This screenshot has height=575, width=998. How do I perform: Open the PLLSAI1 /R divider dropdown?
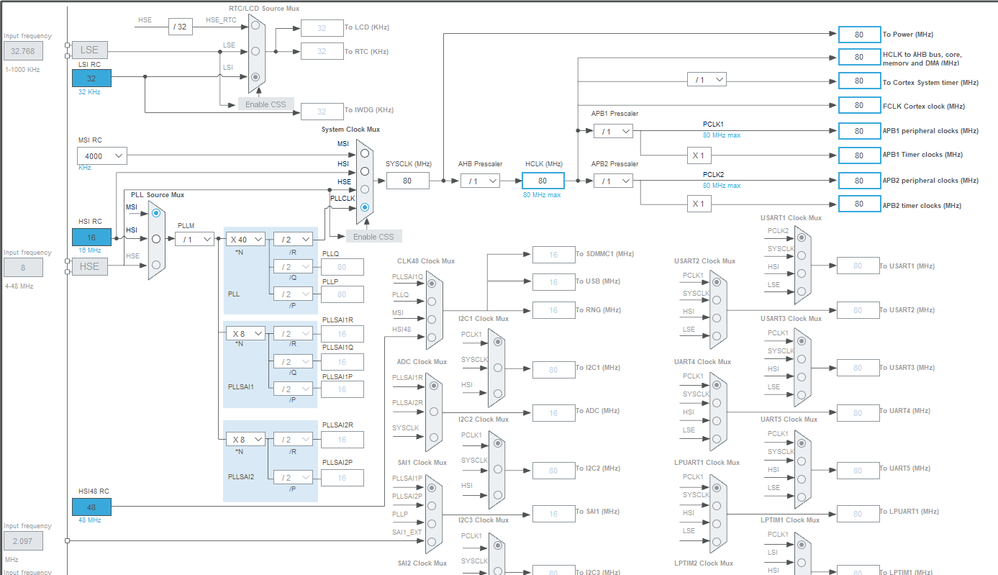pyautogui.click(x=293, y=334)
